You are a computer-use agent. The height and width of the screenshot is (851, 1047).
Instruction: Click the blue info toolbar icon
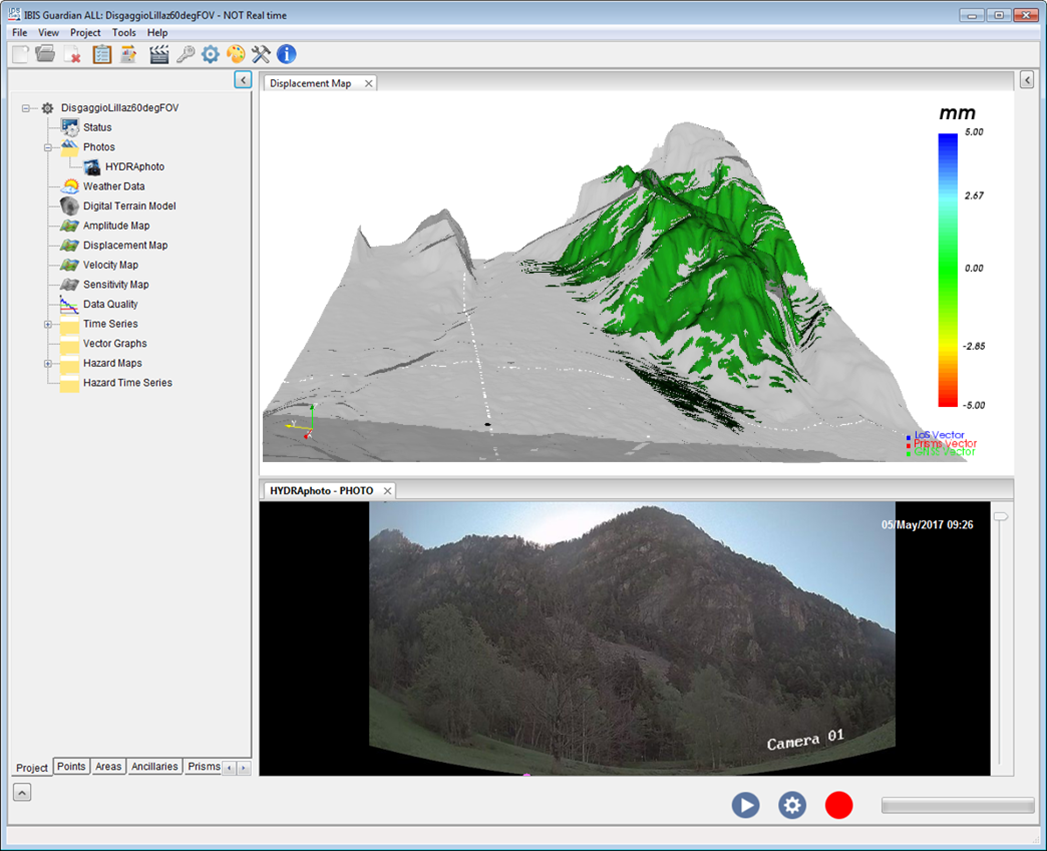286,54
